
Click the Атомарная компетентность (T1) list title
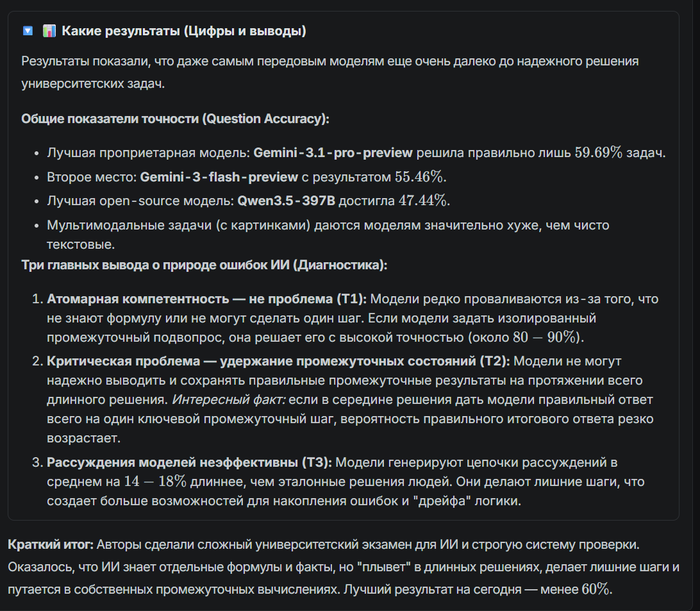click(x=208, y=299)
